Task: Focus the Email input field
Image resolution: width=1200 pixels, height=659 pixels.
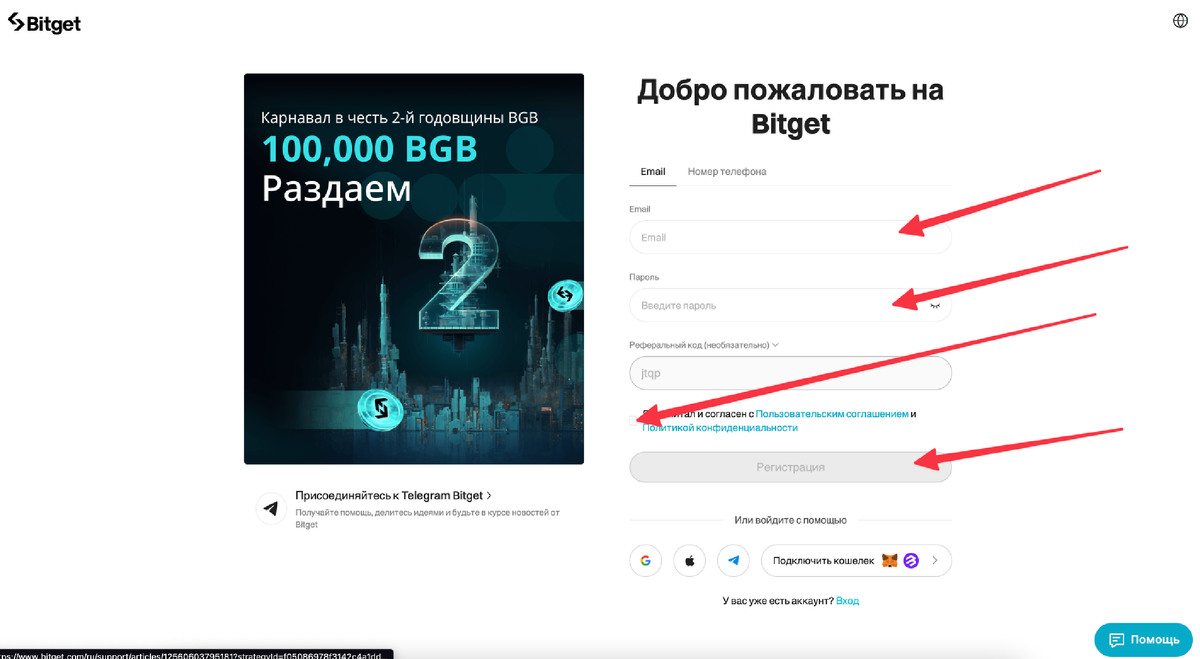Action: coord(790,237)
